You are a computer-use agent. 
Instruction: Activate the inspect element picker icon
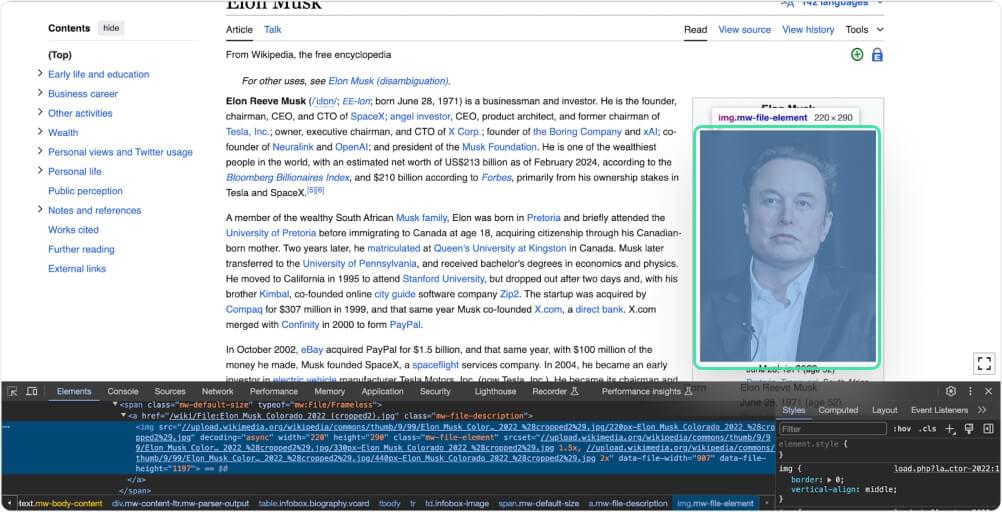pyautogui.click(x=13, y=391)
